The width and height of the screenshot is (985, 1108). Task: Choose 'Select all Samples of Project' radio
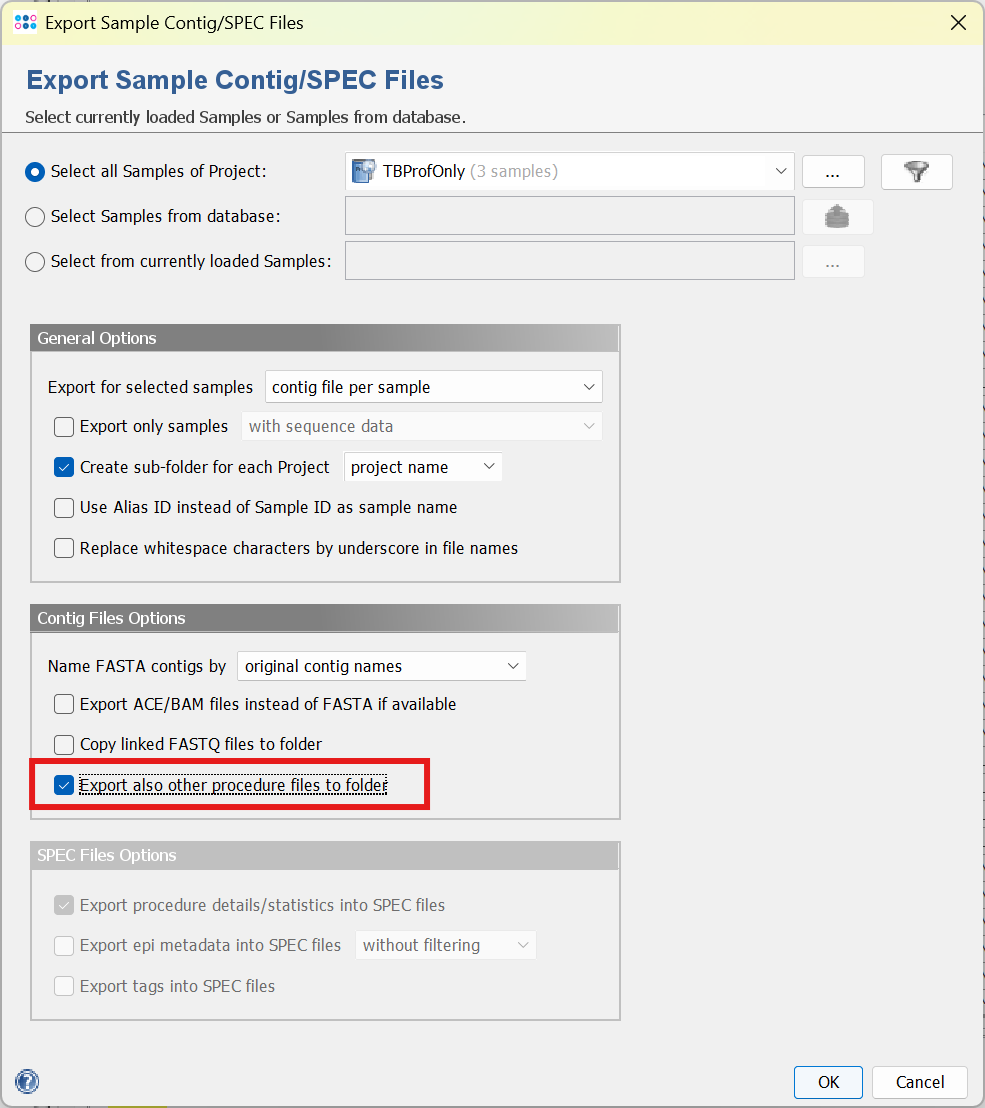[35, 172]
